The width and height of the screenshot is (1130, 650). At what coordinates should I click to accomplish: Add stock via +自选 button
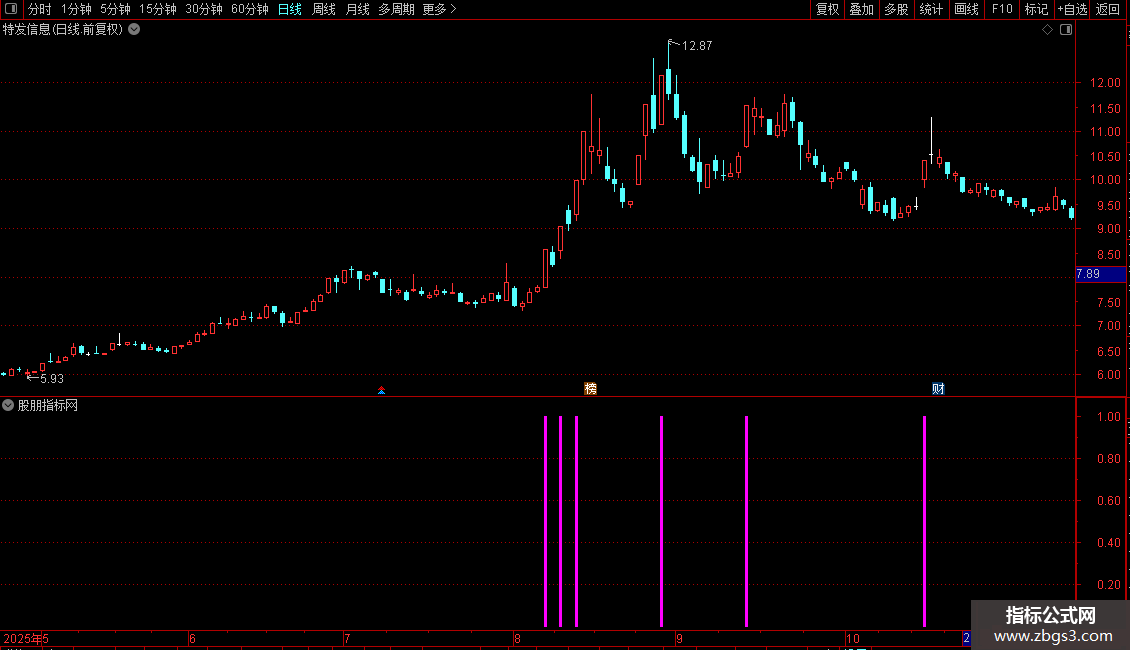[1072, 9]
